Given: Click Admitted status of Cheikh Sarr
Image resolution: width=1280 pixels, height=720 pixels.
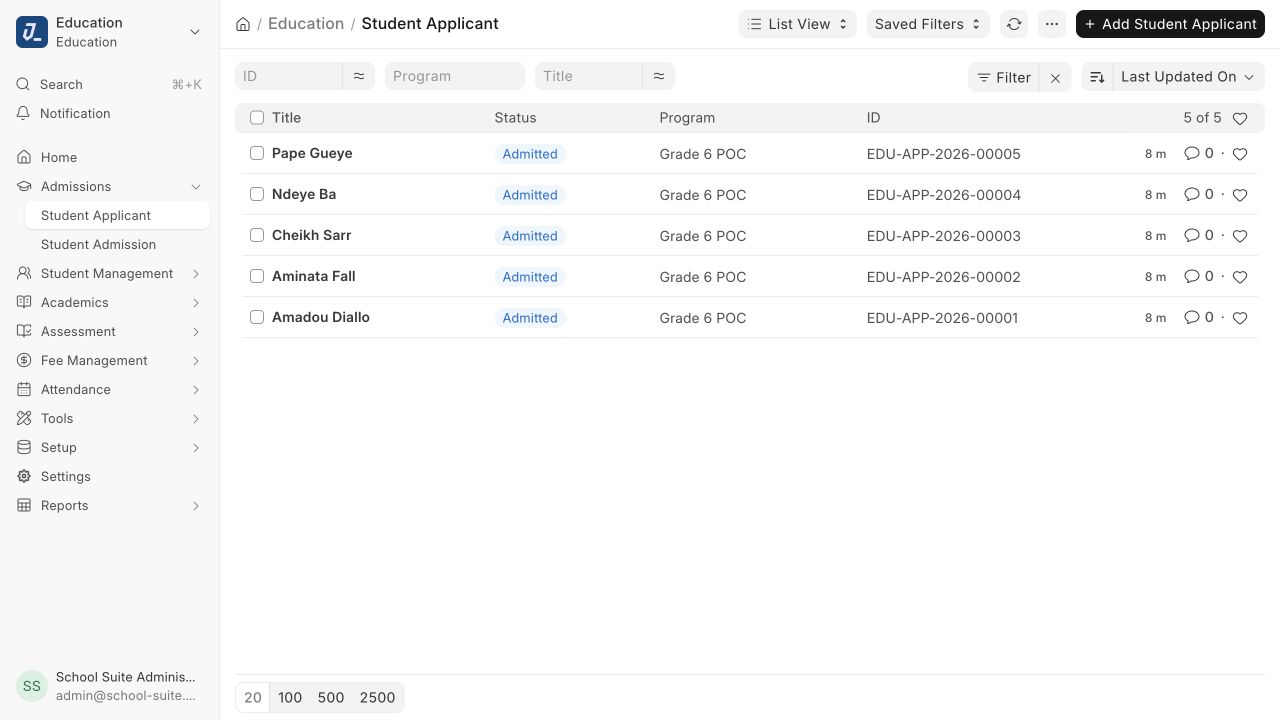Looking at the screenshot, I should tap(530, 236).
